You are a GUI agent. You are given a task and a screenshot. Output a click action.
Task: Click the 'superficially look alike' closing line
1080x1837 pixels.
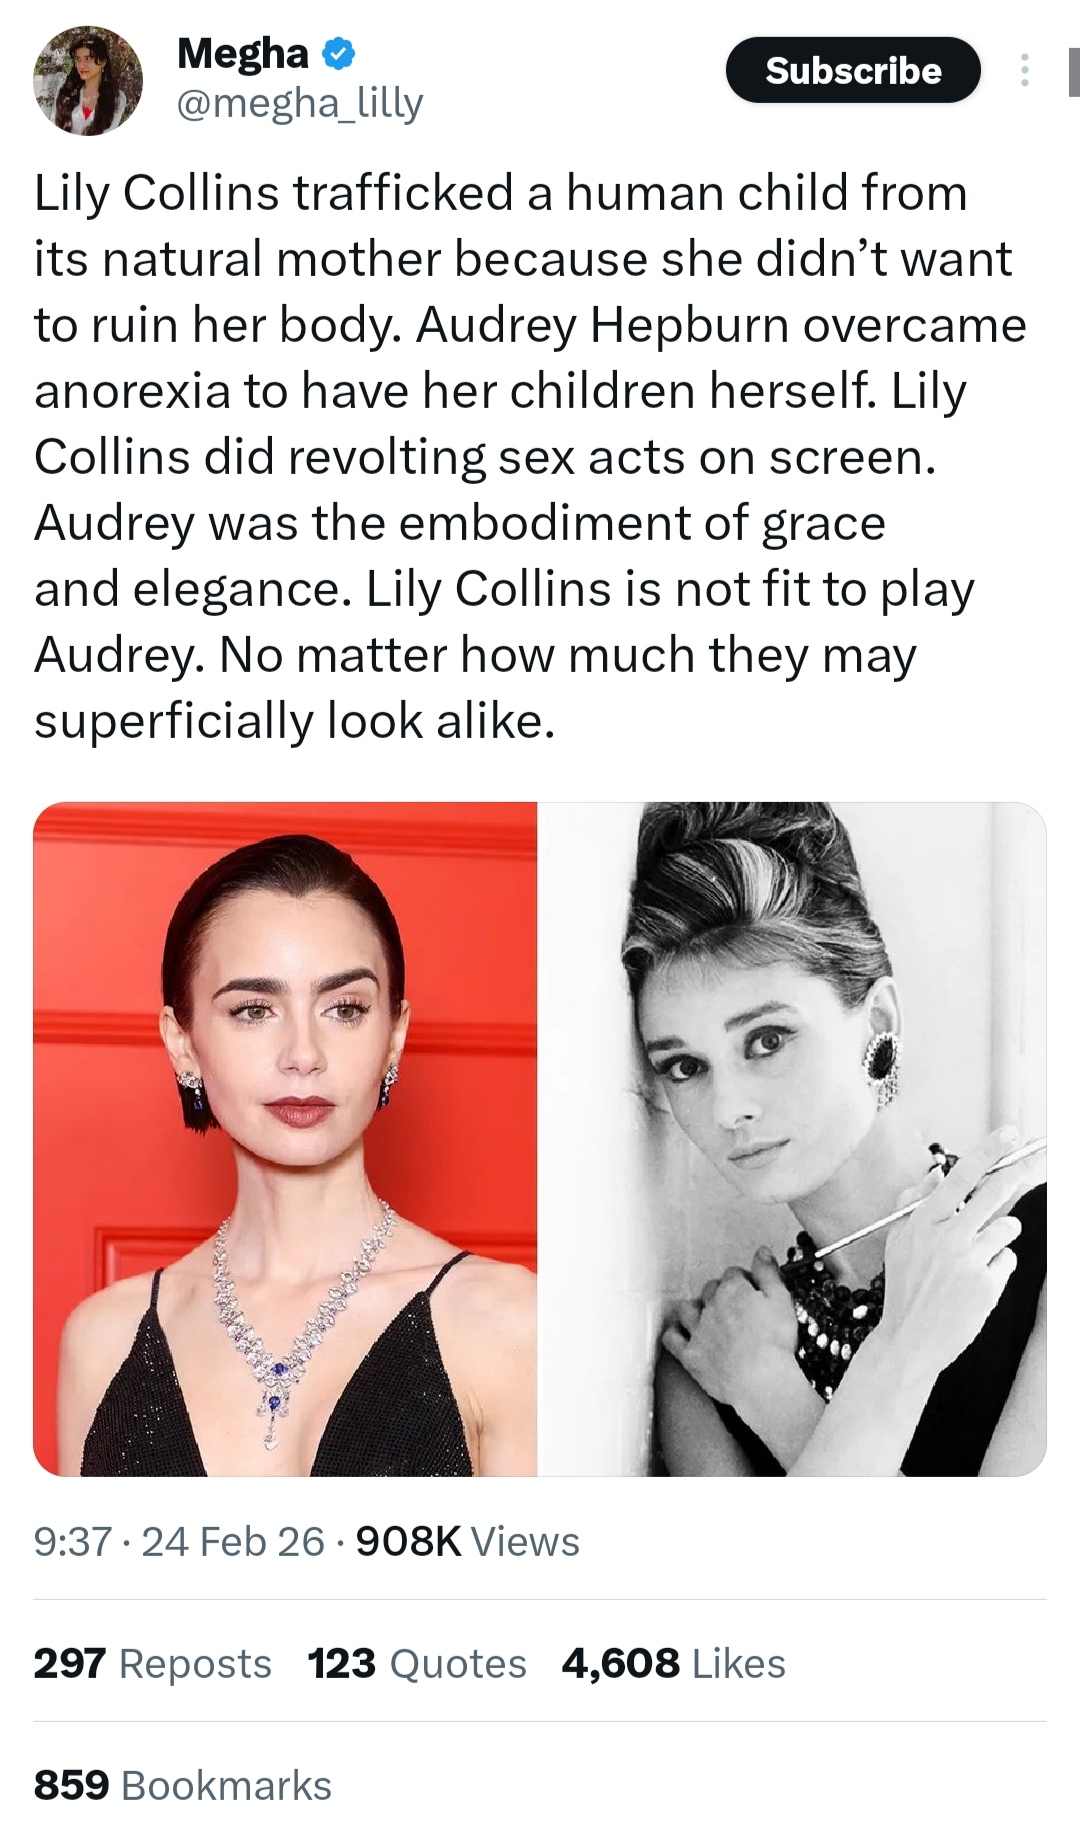[x=294, y=721]
